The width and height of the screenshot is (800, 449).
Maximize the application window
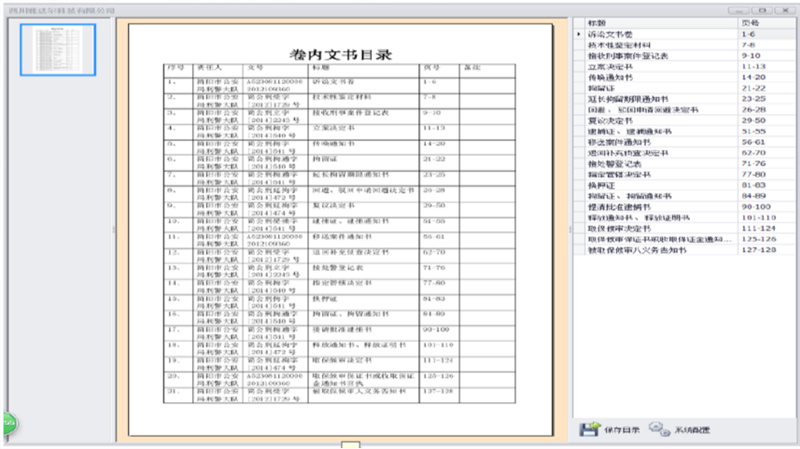(762, 10)
